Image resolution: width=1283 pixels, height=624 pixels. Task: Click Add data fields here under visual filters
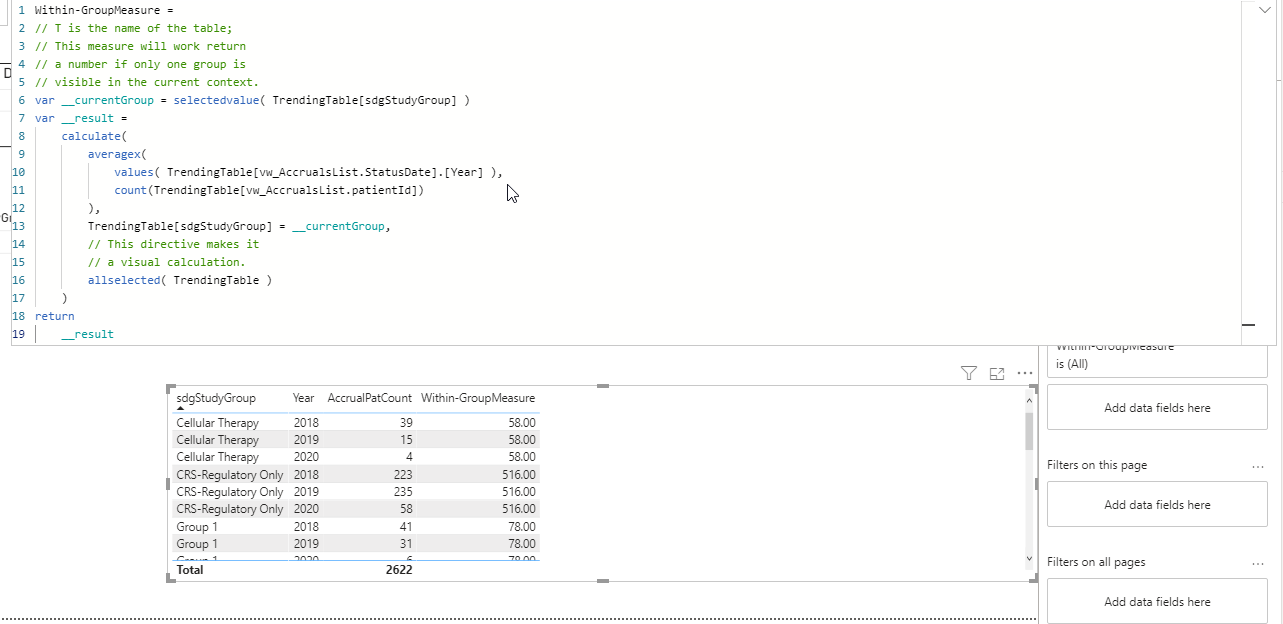click(1157, 408)
